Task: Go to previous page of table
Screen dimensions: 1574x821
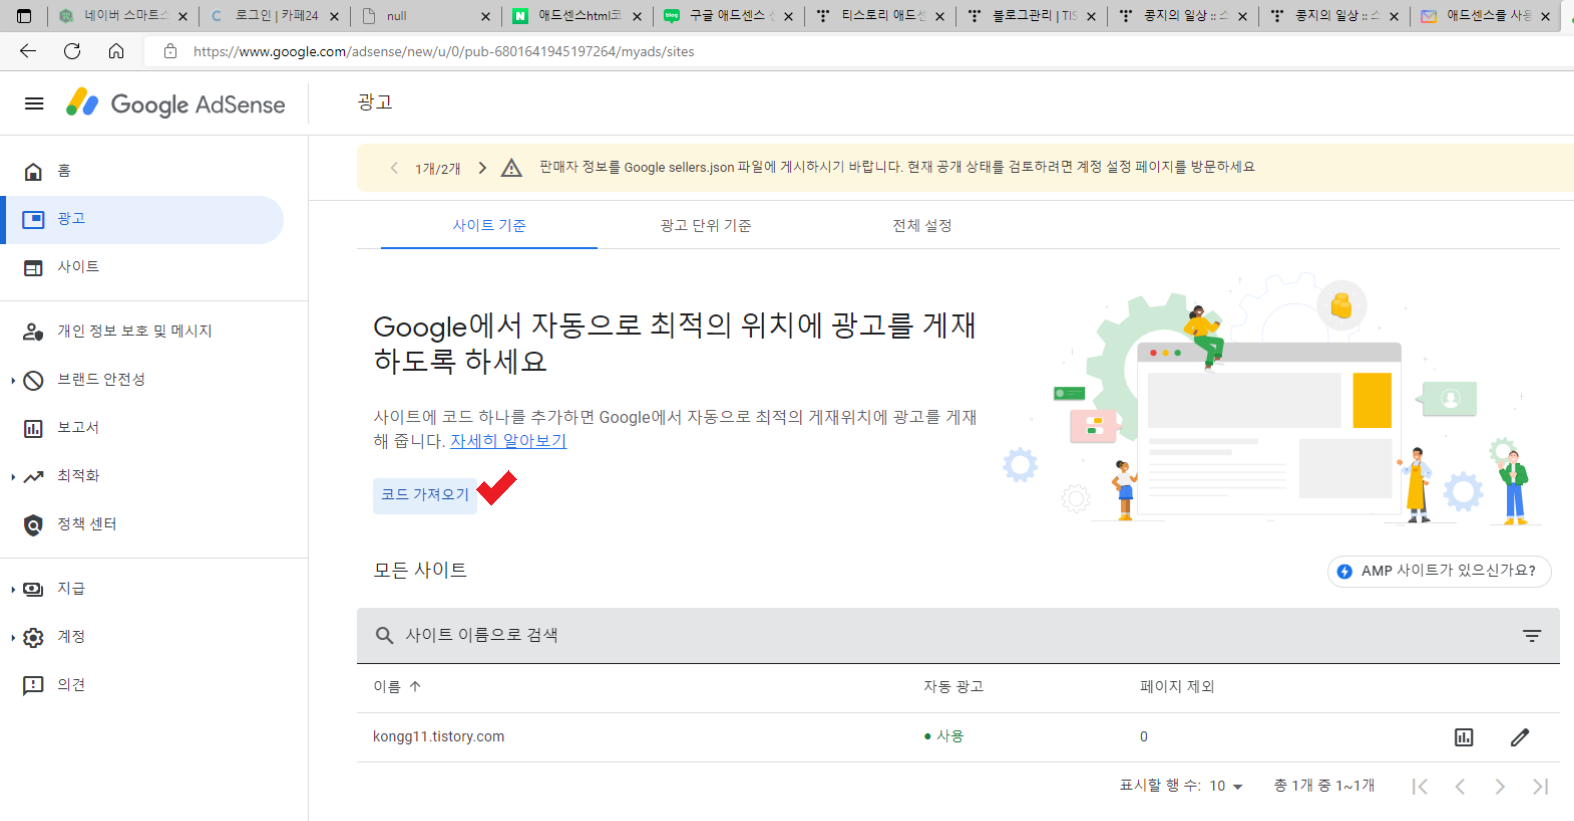Action: tap(1460, 787)
